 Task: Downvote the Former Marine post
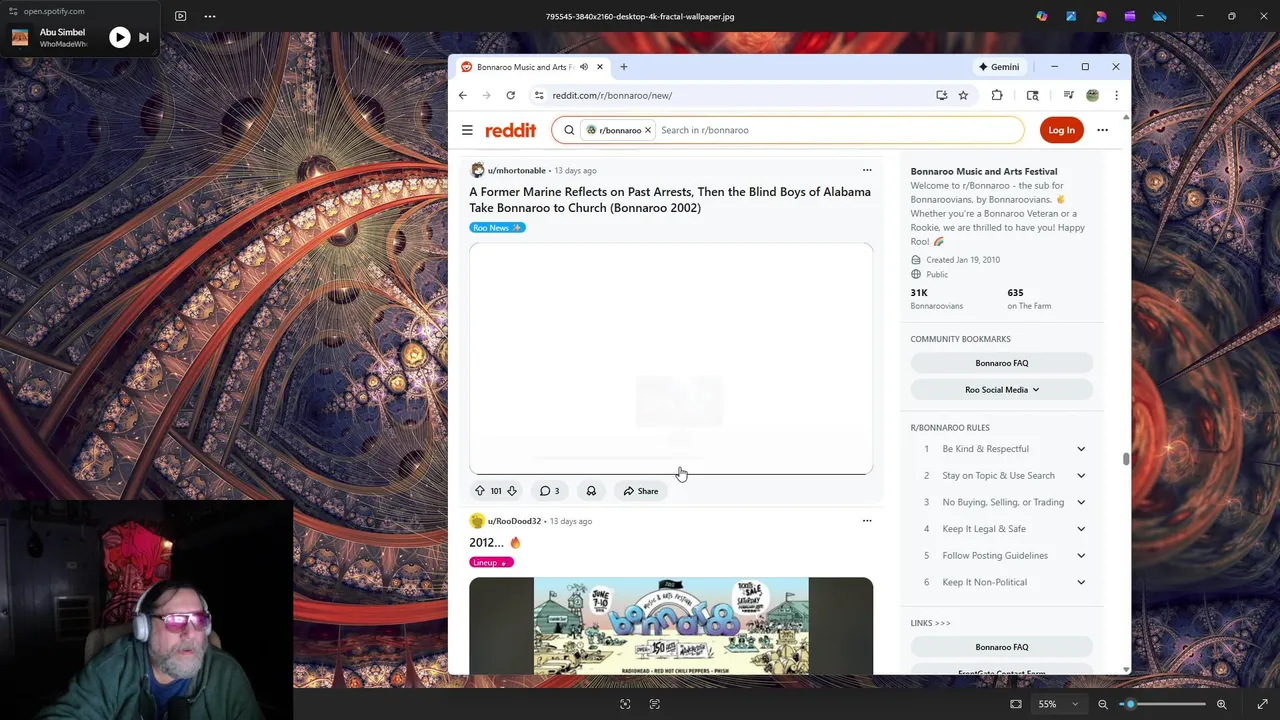tap(512, 491)
